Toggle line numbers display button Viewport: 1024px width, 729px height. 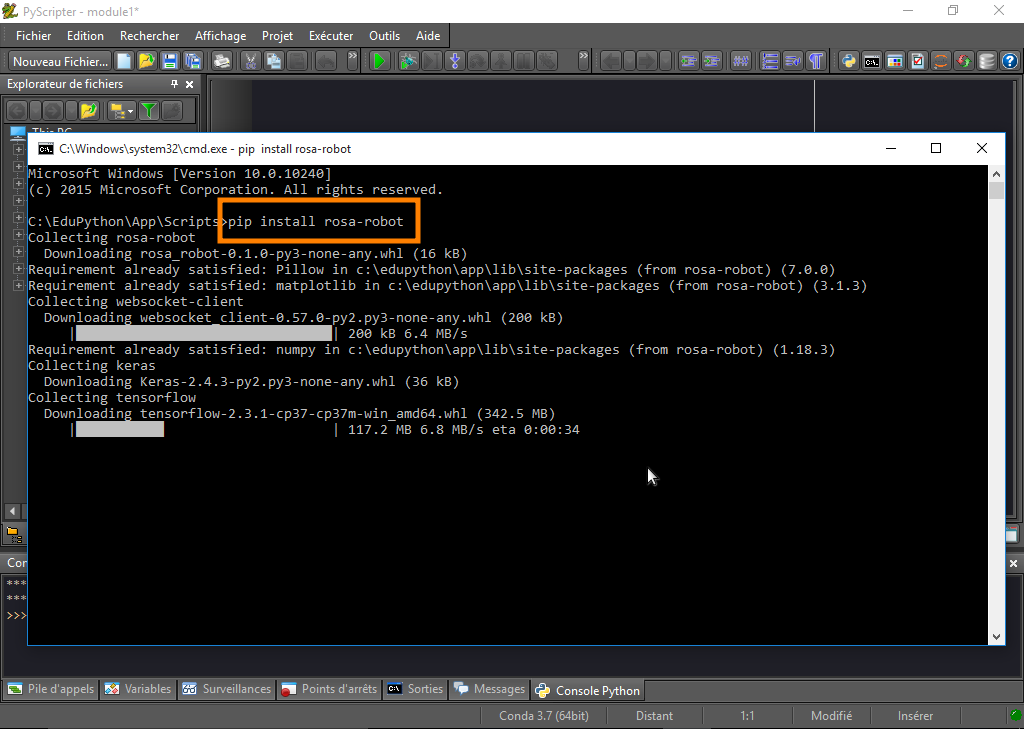pos(770,61)
